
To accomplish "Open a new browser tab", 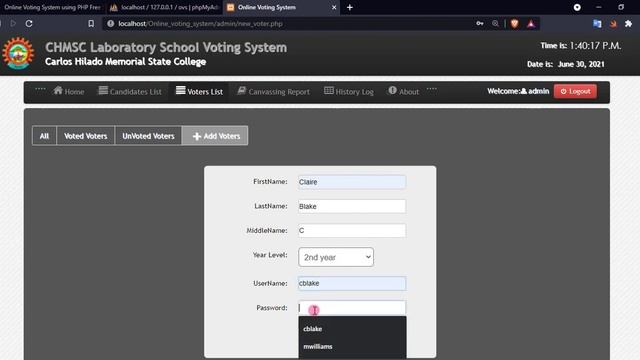I will tap(350, 7).
